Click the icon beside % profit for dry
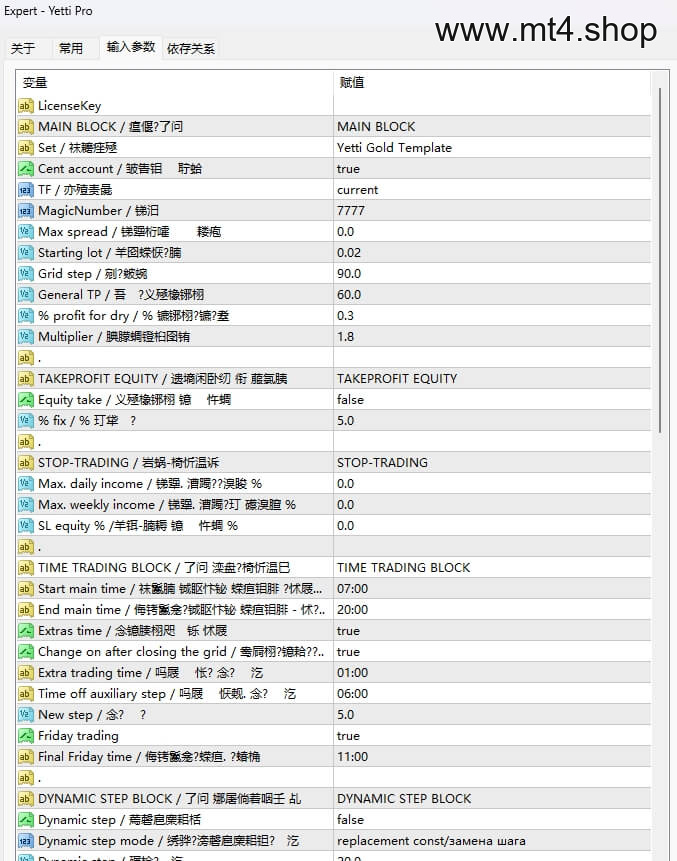The height and width of the screenshot is (861, 677). [26, 315]
